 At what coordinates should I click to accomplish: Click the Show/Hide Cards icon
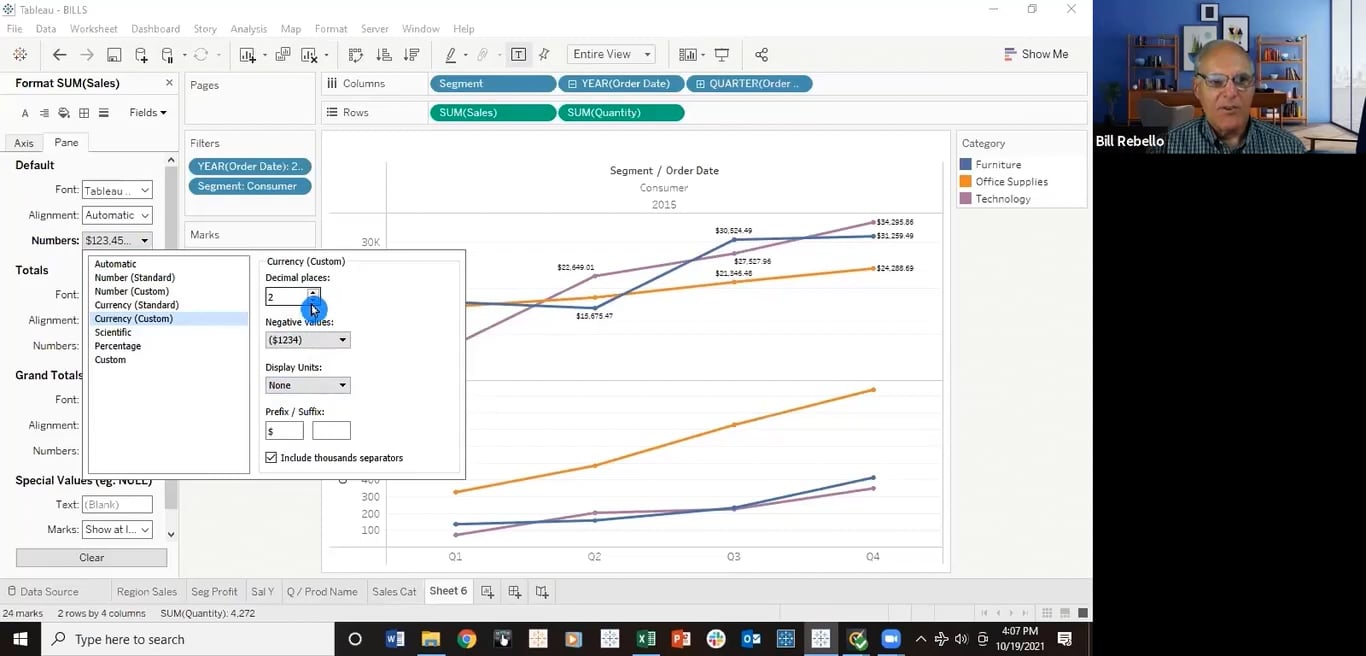(x=688, y=55)
